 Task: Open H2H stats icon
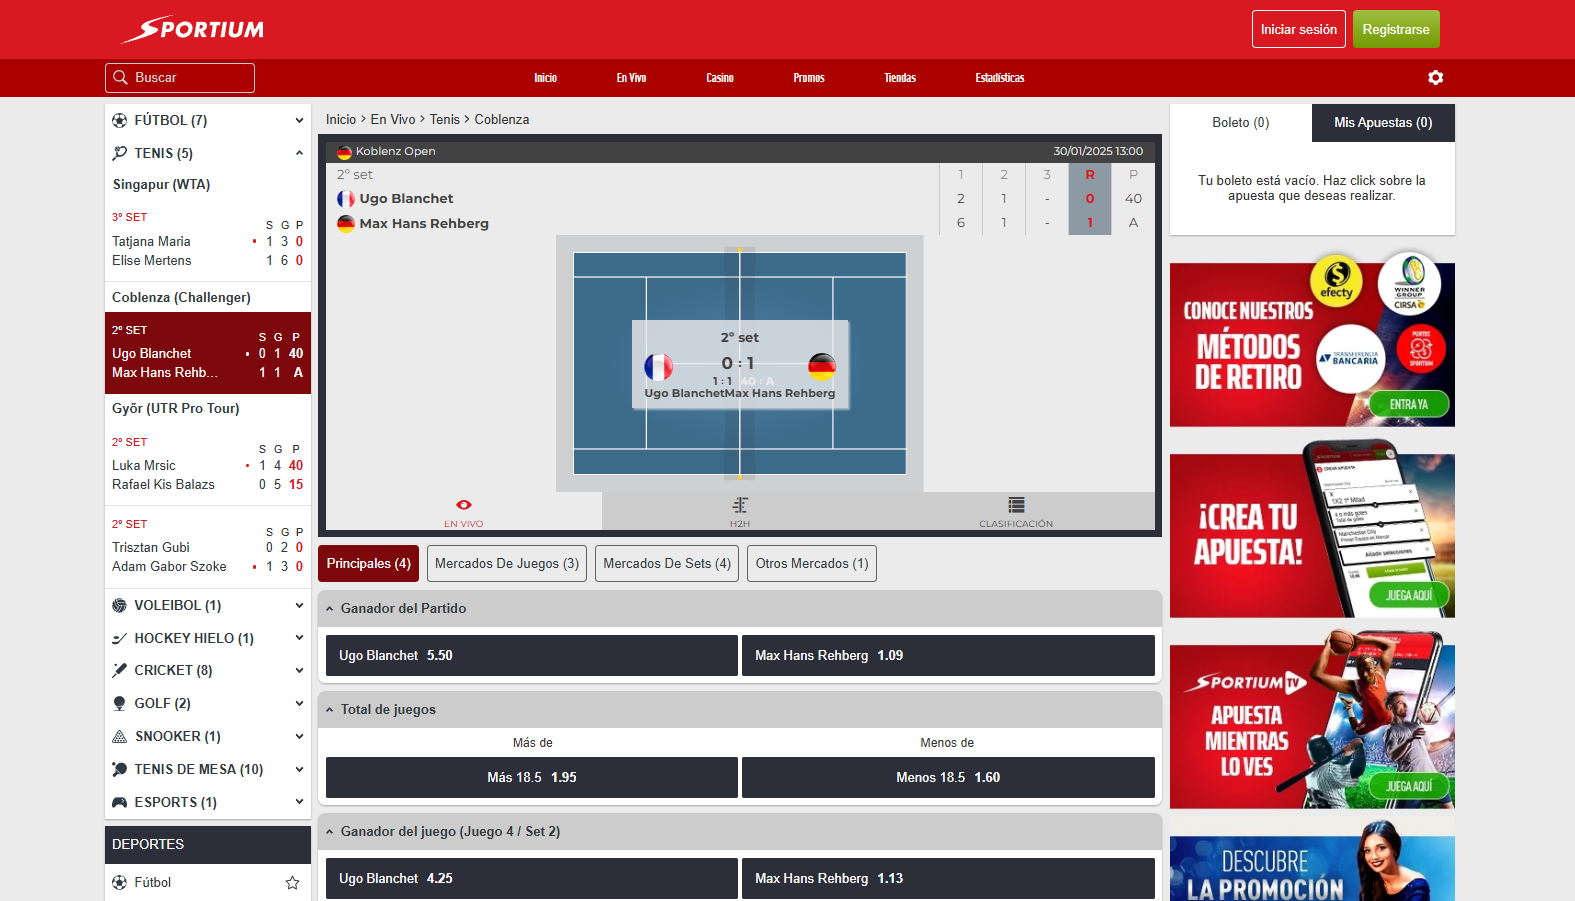coord(740,505)
